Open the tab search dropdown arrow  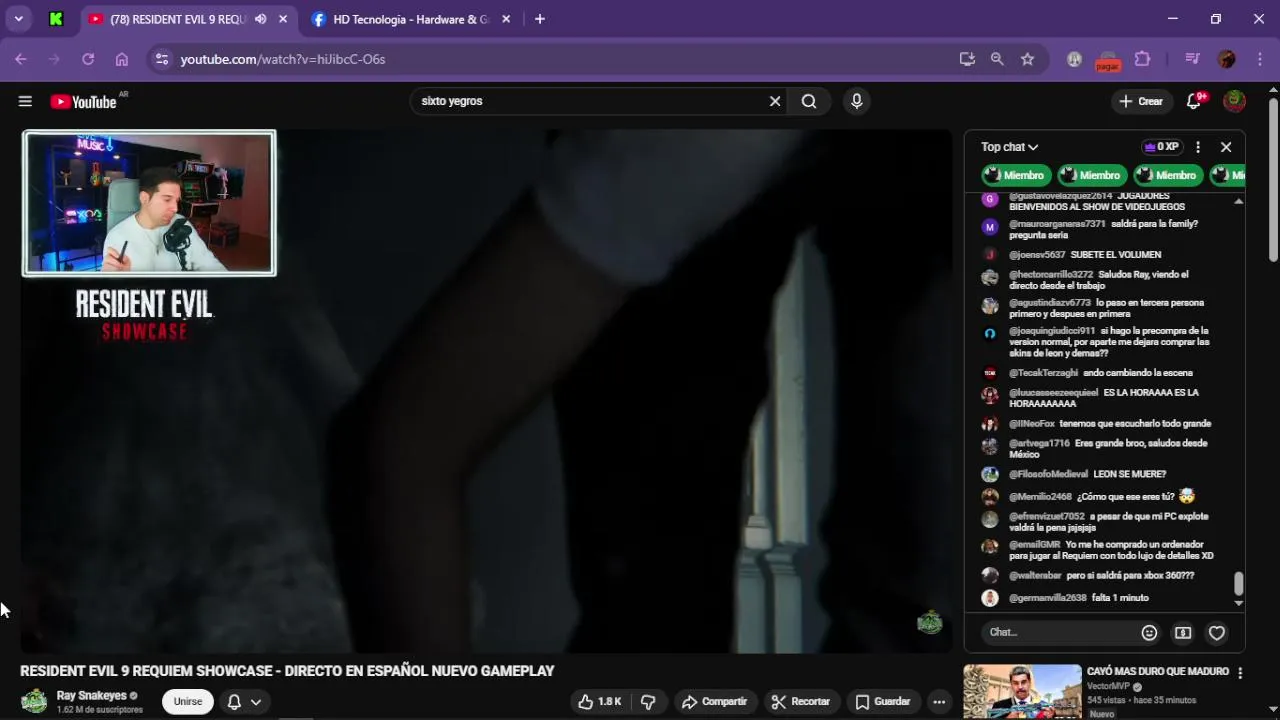coord(18,19)
